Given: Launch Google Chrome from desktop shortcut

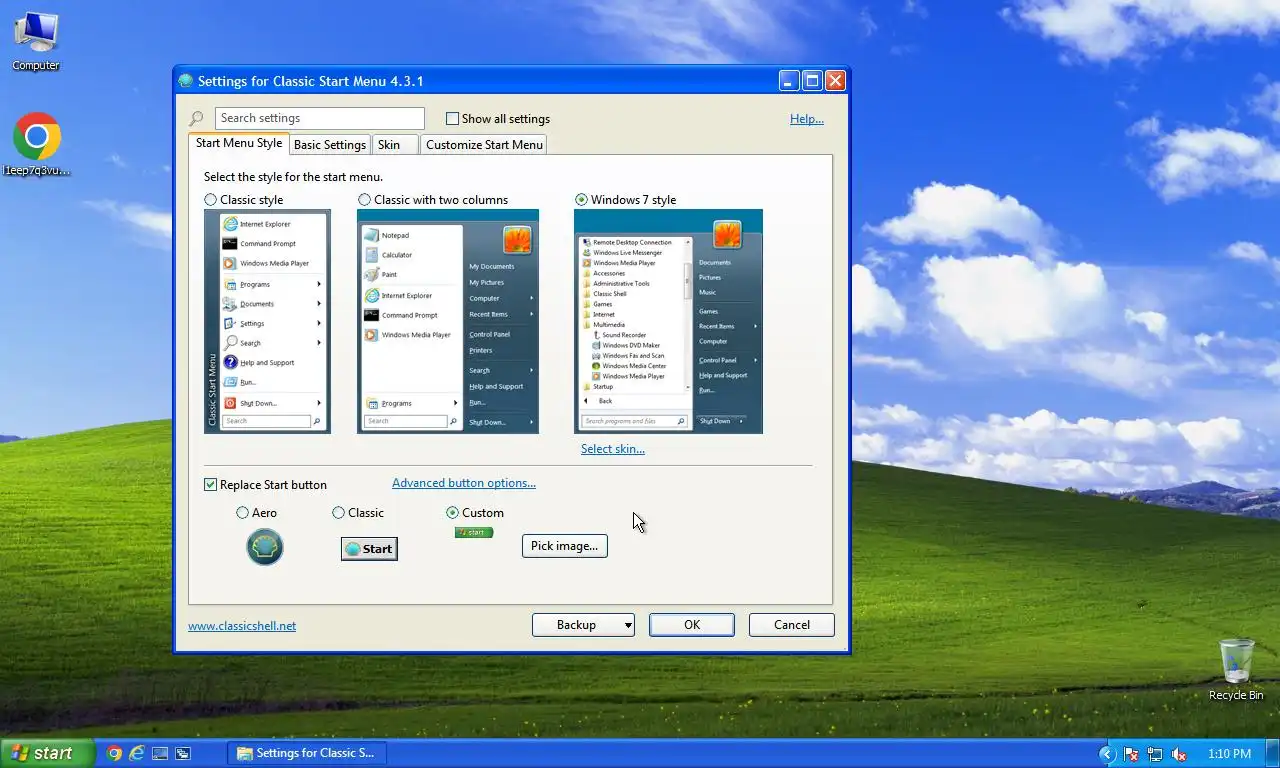Looking at the screenshot, I should [37, 144].
